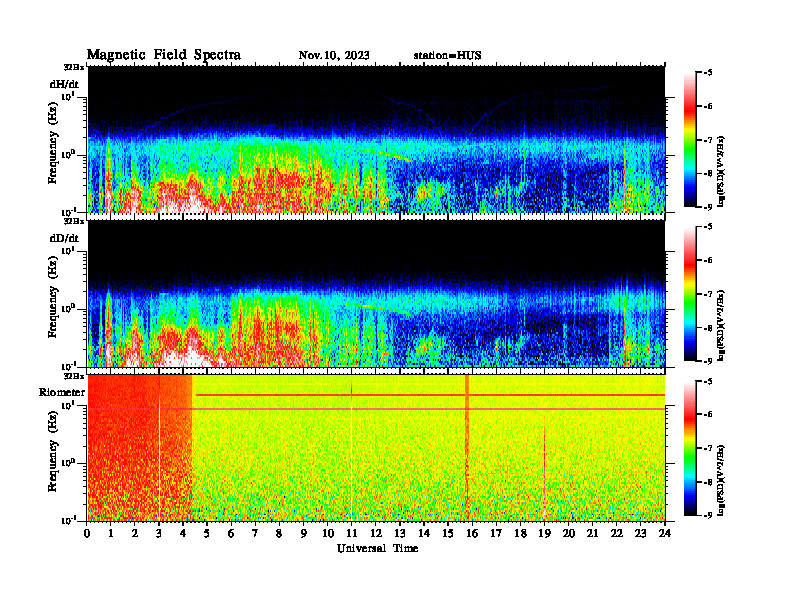
Task: Click the "-6" tick on Riometer color bar
Action: (x=708, y=414)
